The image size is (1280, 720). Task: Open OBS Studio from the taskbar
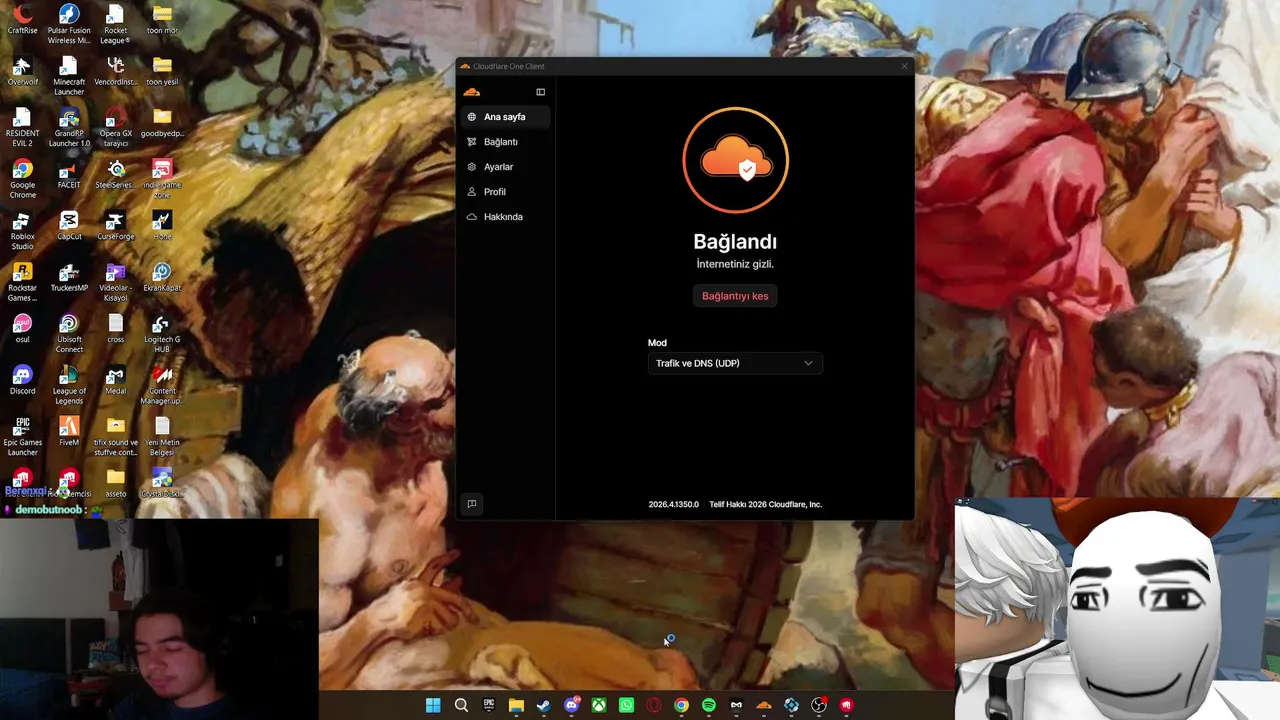[819, 705]
